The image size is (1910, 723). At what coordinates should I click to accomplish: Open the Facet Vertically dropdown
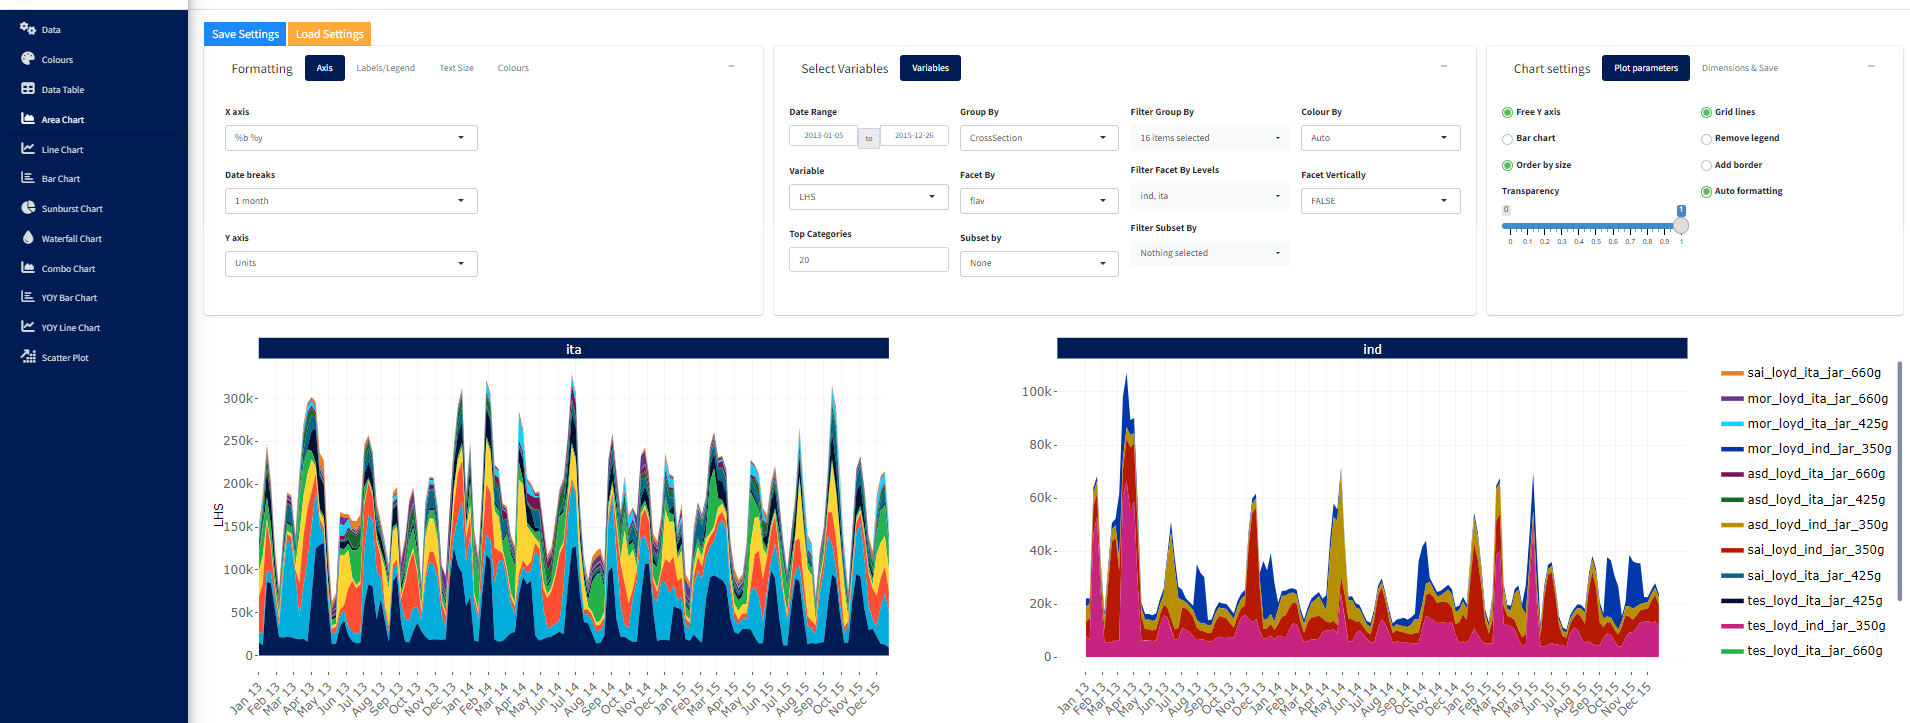1380,201
